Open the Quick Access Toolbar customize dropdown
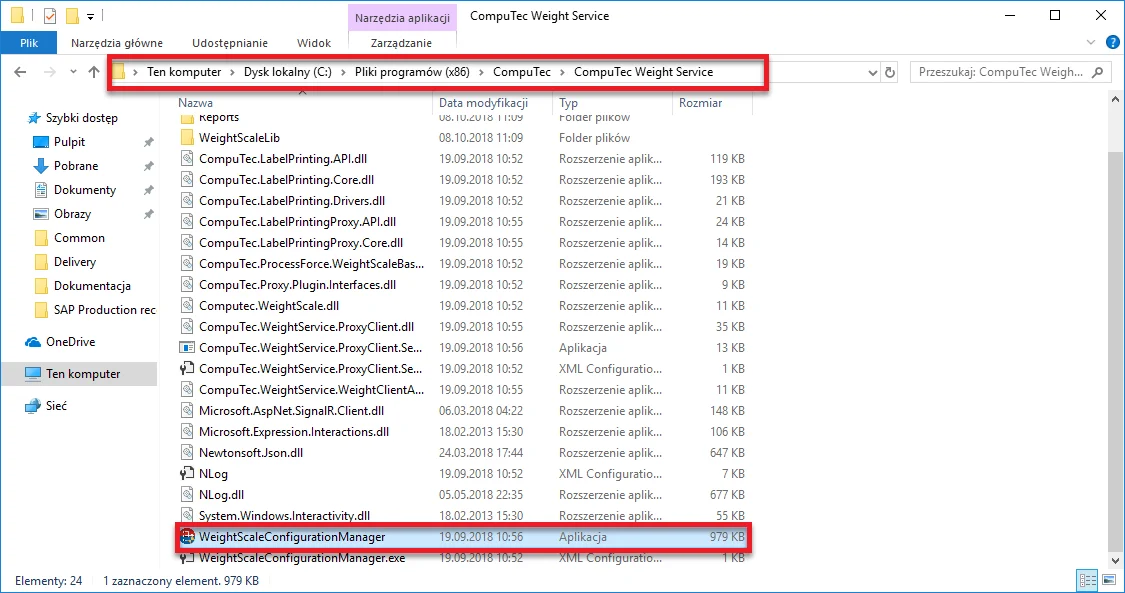The height and width of the screenshot is (593, 1125). pos(90,17)
